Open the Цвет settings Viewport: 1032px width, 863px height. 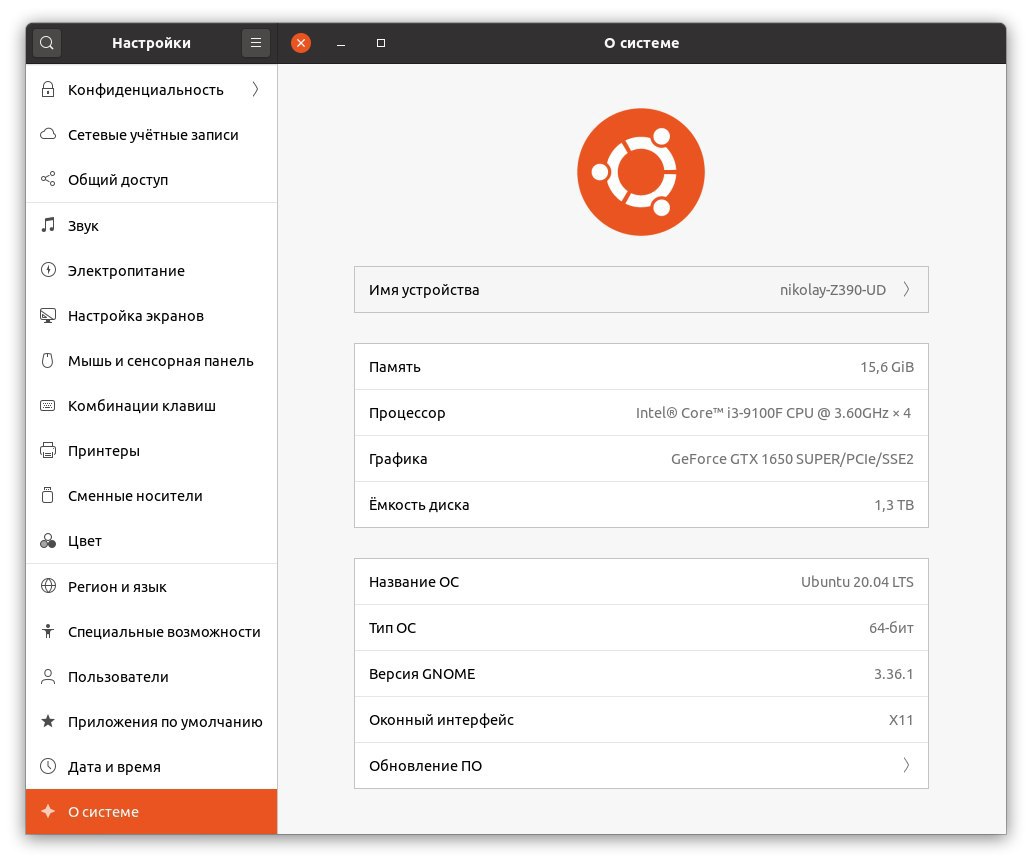tap(151, 540)
